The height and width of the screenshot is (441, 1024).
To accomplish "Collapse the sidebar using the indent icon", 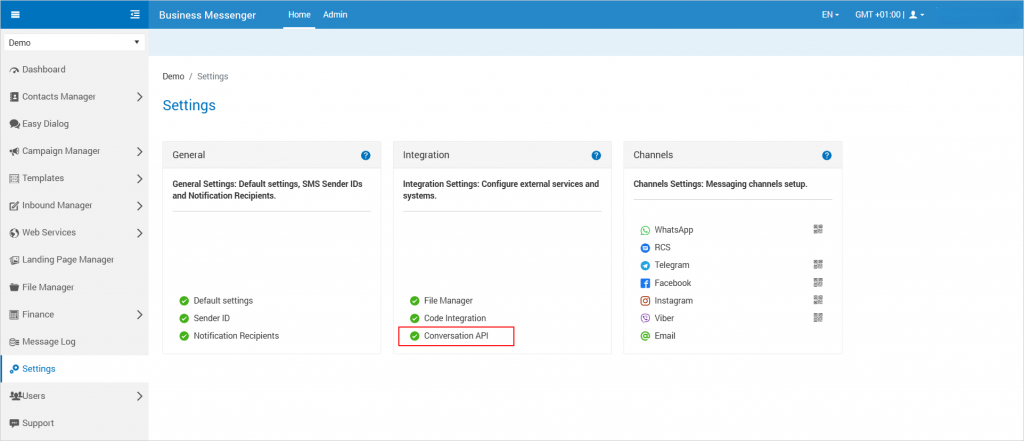I will tap(135, 15).
